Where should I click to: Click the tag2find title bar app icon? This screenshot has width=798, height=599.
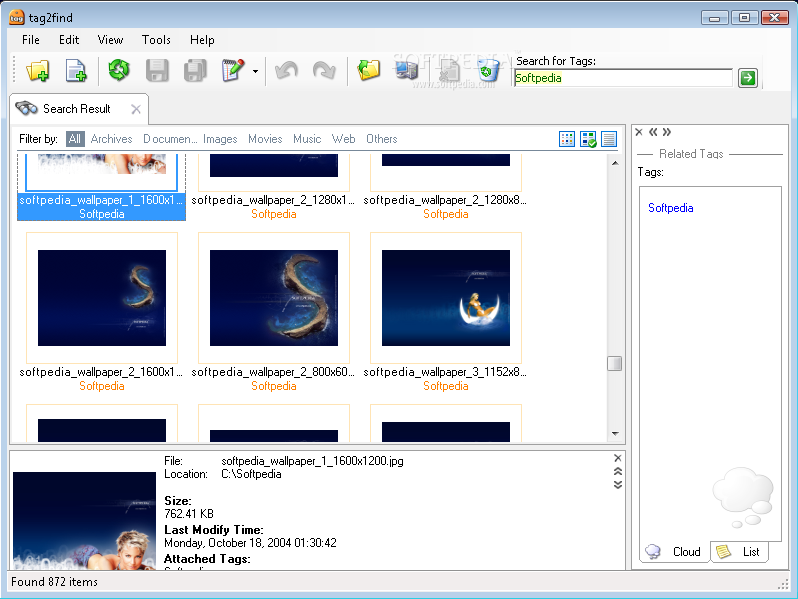point(17,17)
